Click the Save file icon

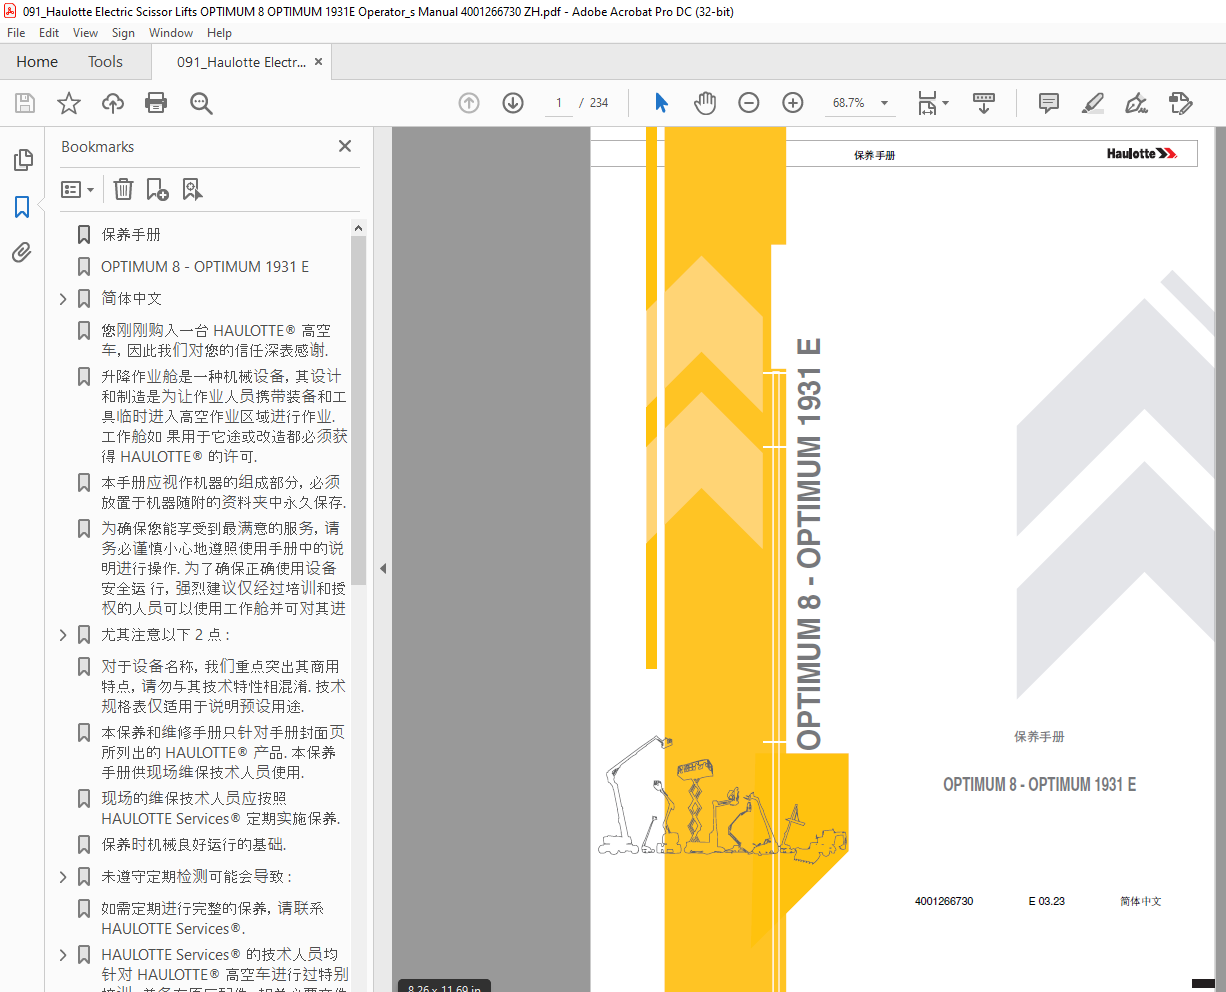25,103
